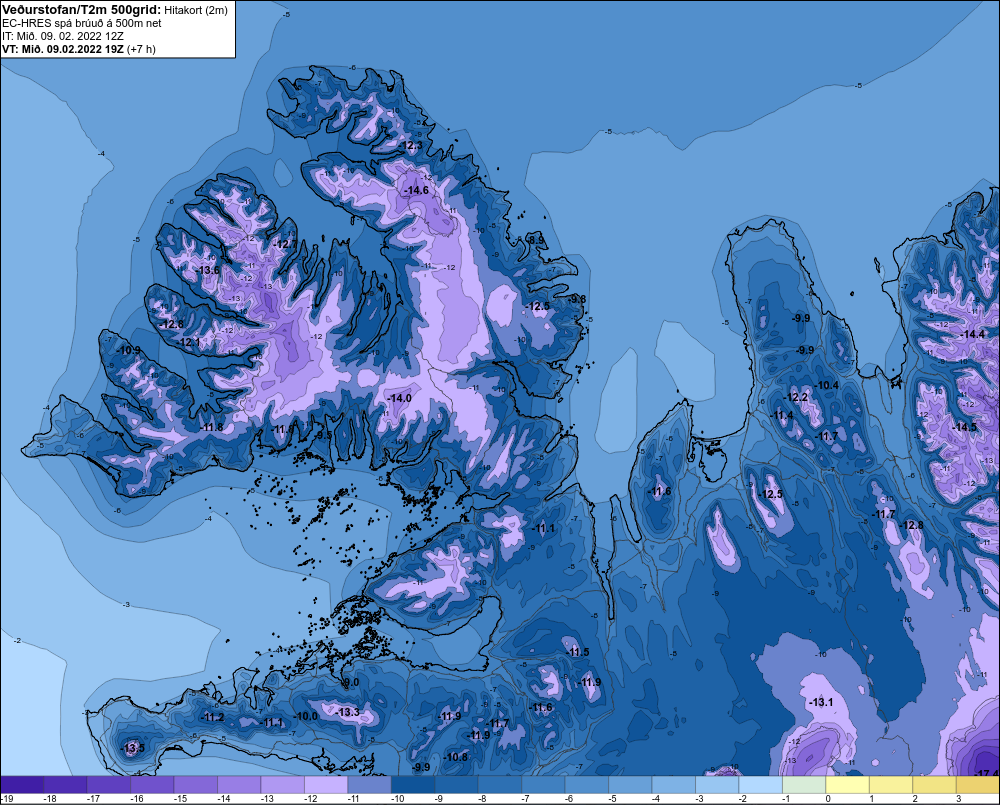Select the -8.9 coastal temperature label
This screenshot has width=1000, height=805.
pos(536,240)
